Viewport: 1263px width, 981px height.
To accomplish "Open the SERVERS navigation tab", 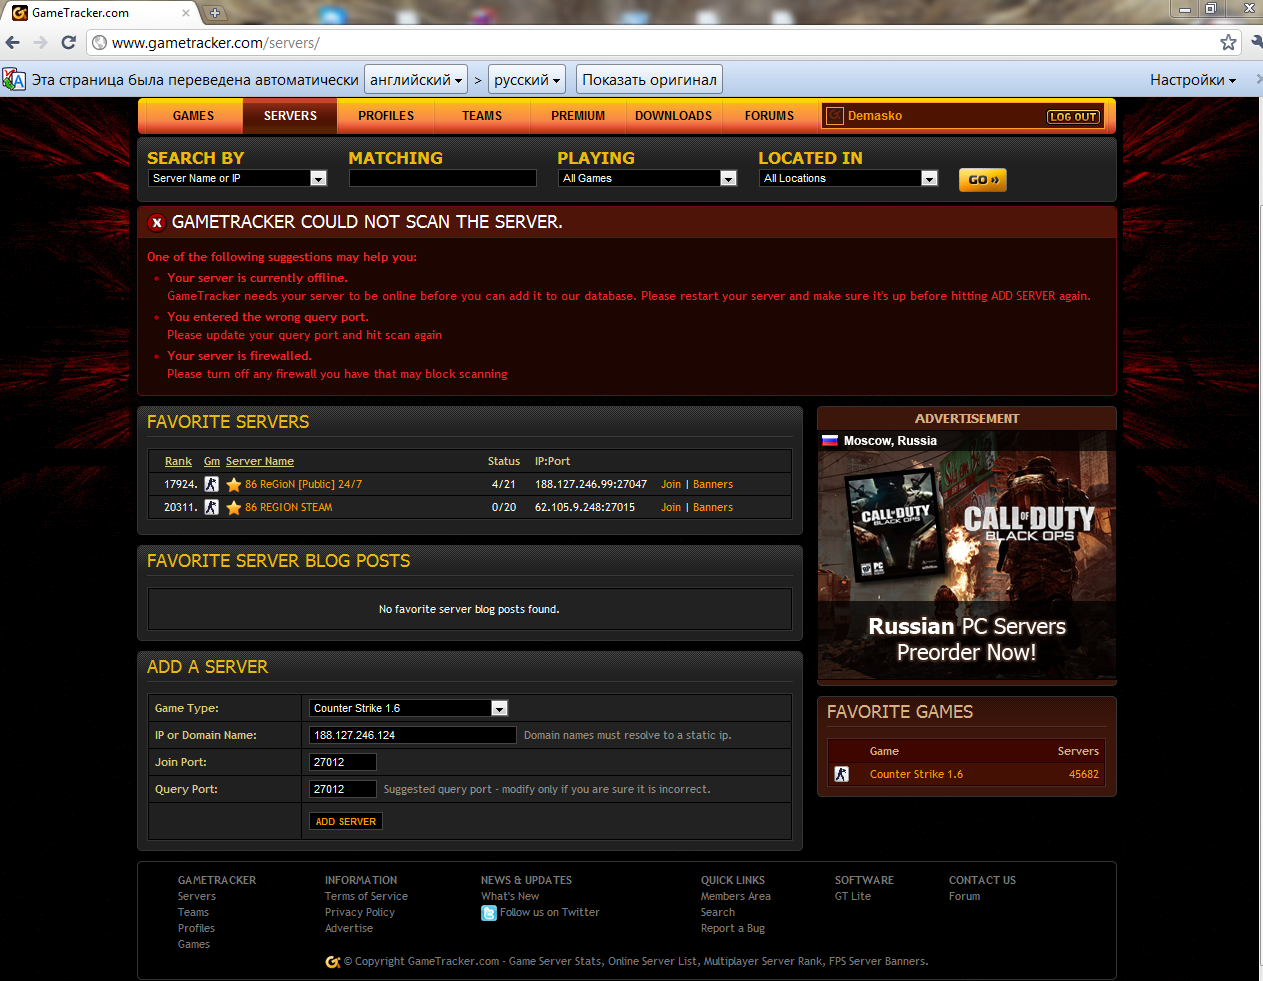I will [290, 116].
